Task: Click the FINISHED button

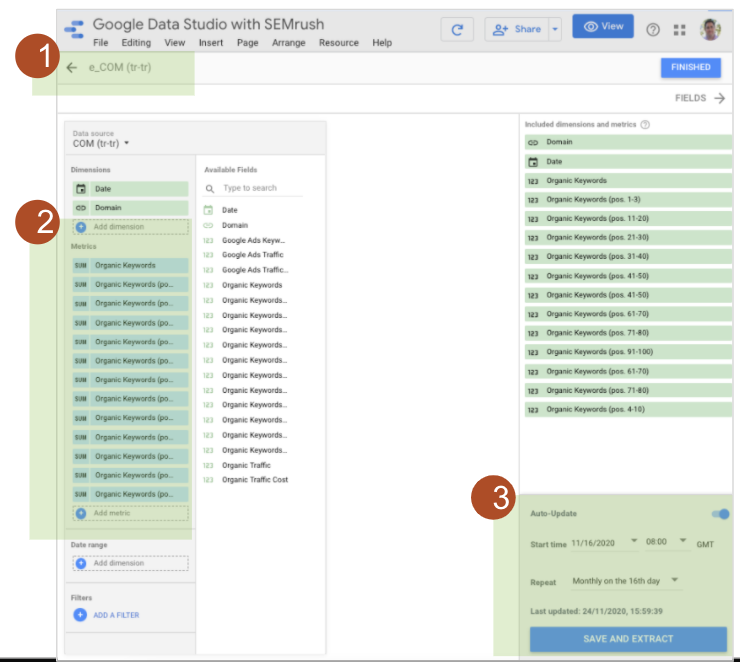Action: [690, 67]
